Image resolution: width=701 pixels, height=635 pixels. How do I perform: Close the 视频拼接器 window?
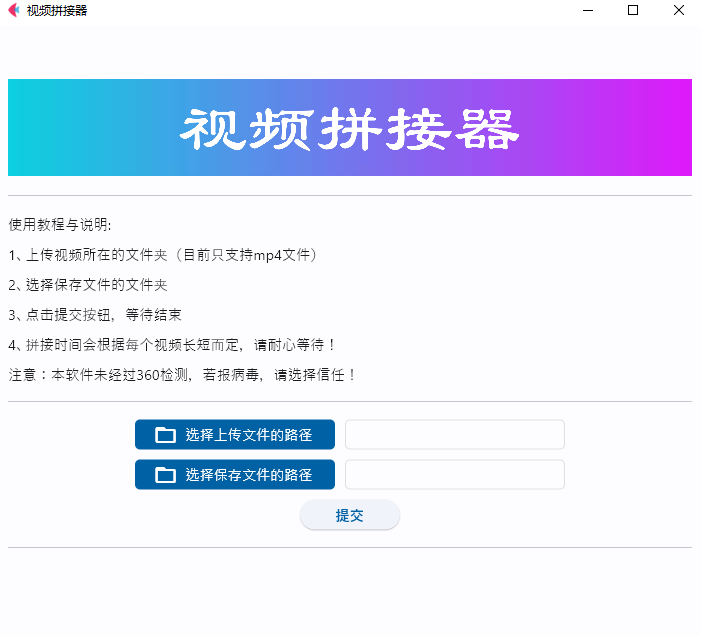click(678, 11)
